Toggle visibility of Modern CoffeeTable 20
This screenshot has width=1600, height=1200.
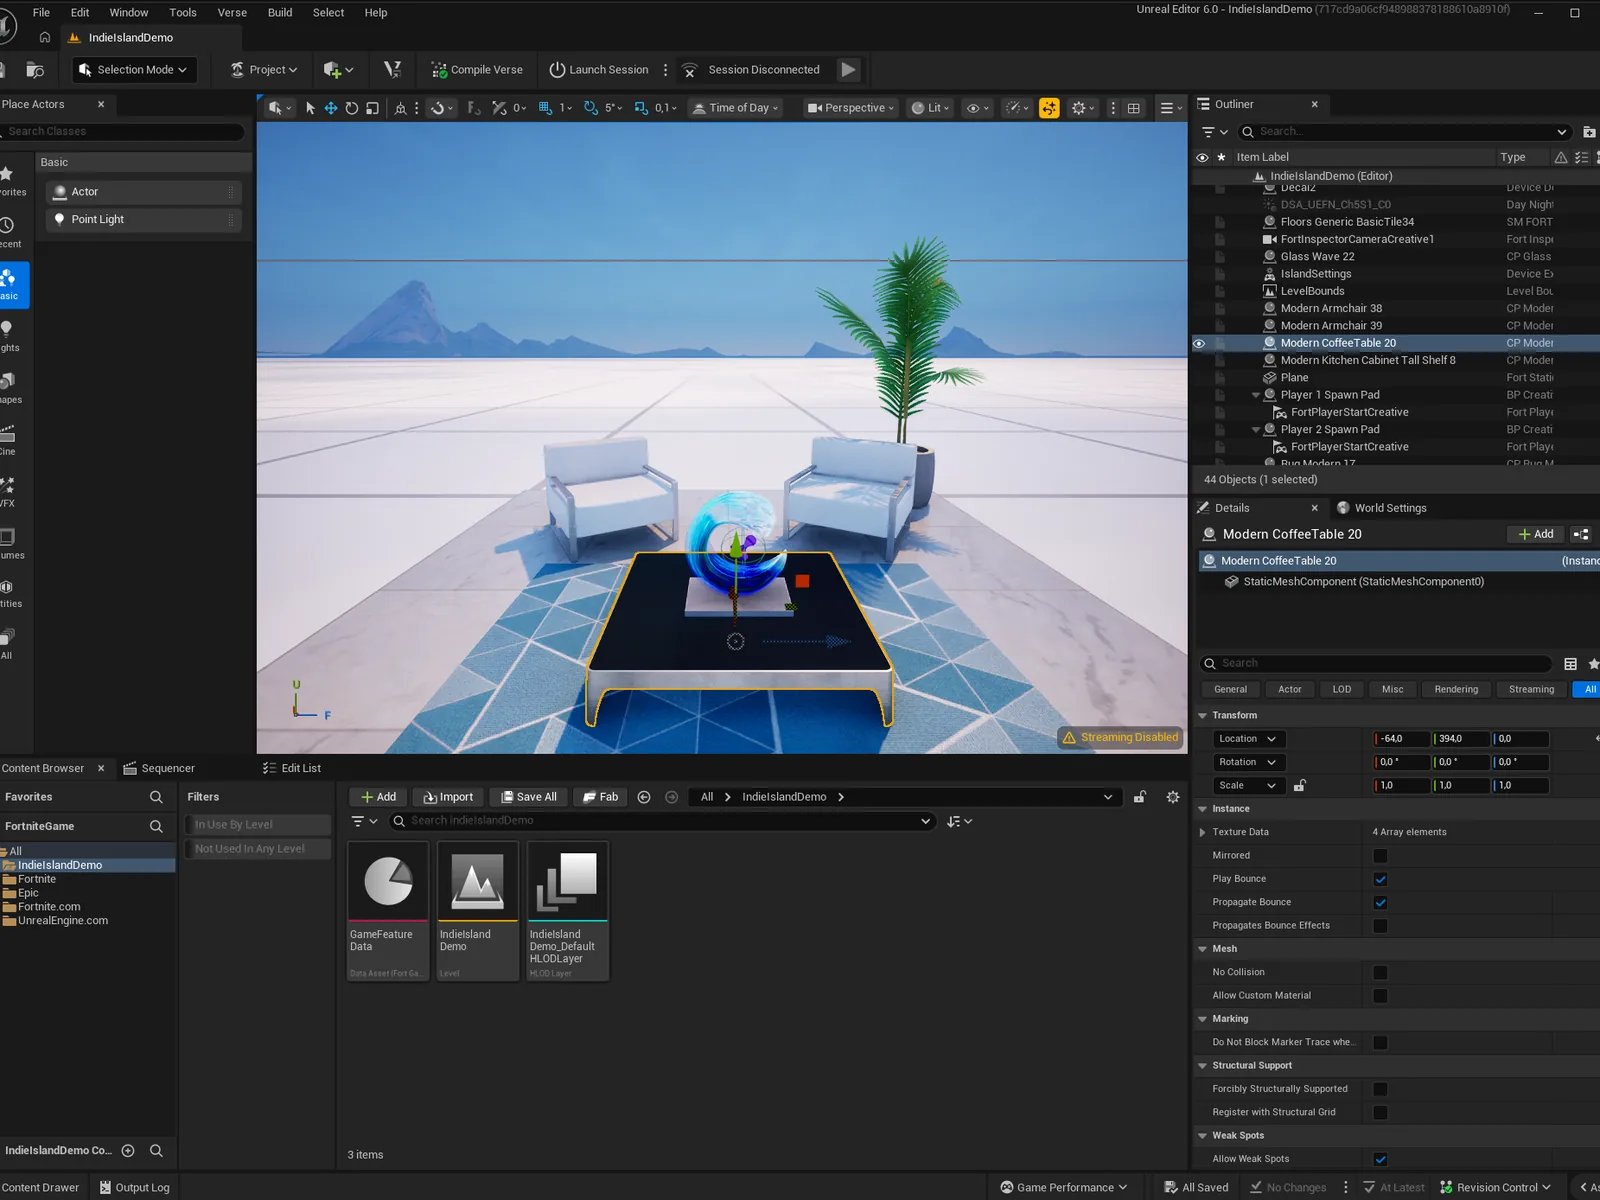(1199, 343)
